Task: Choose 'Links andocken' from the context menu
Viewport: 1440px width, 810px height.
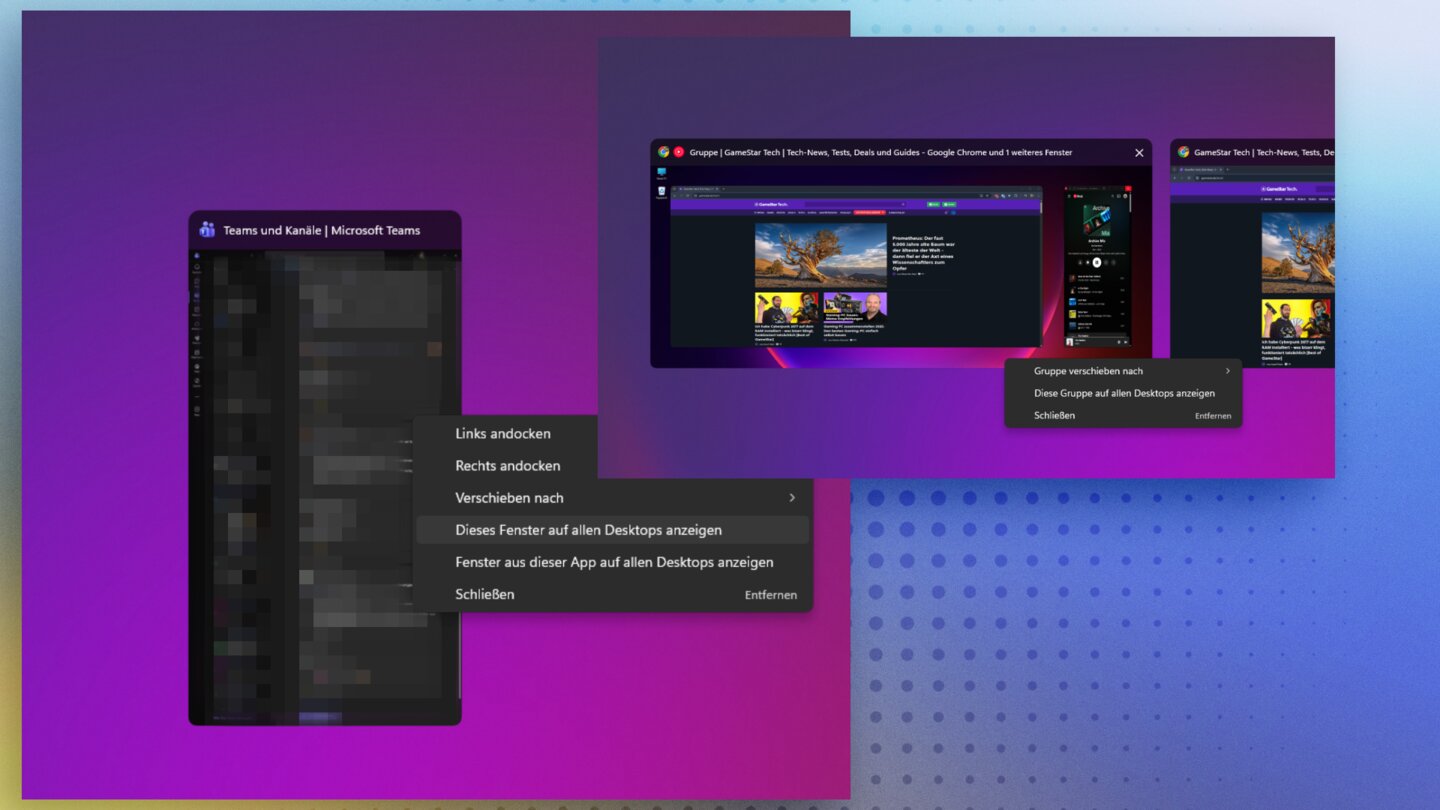Action: click(502, 433)
